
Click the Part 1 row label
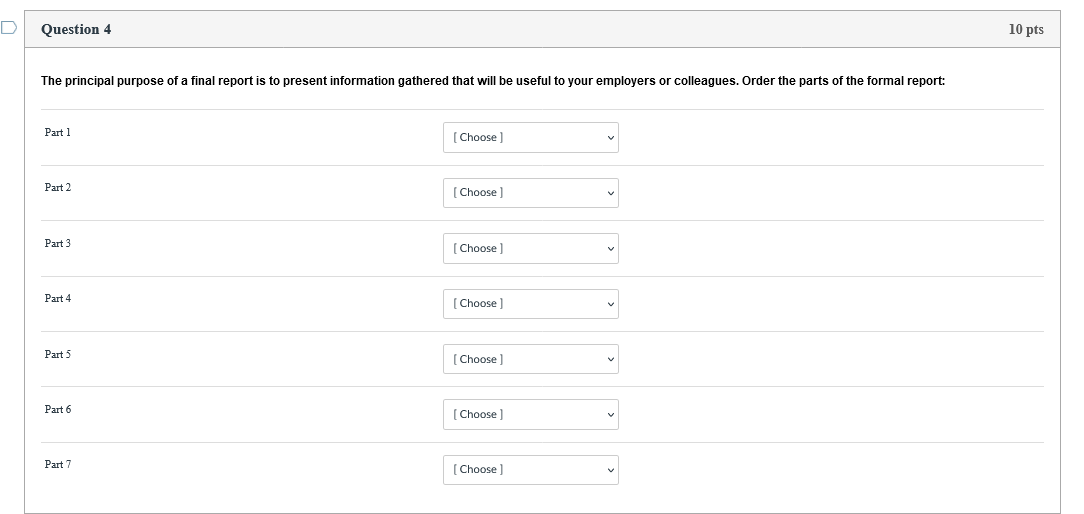tap(58, 133)
